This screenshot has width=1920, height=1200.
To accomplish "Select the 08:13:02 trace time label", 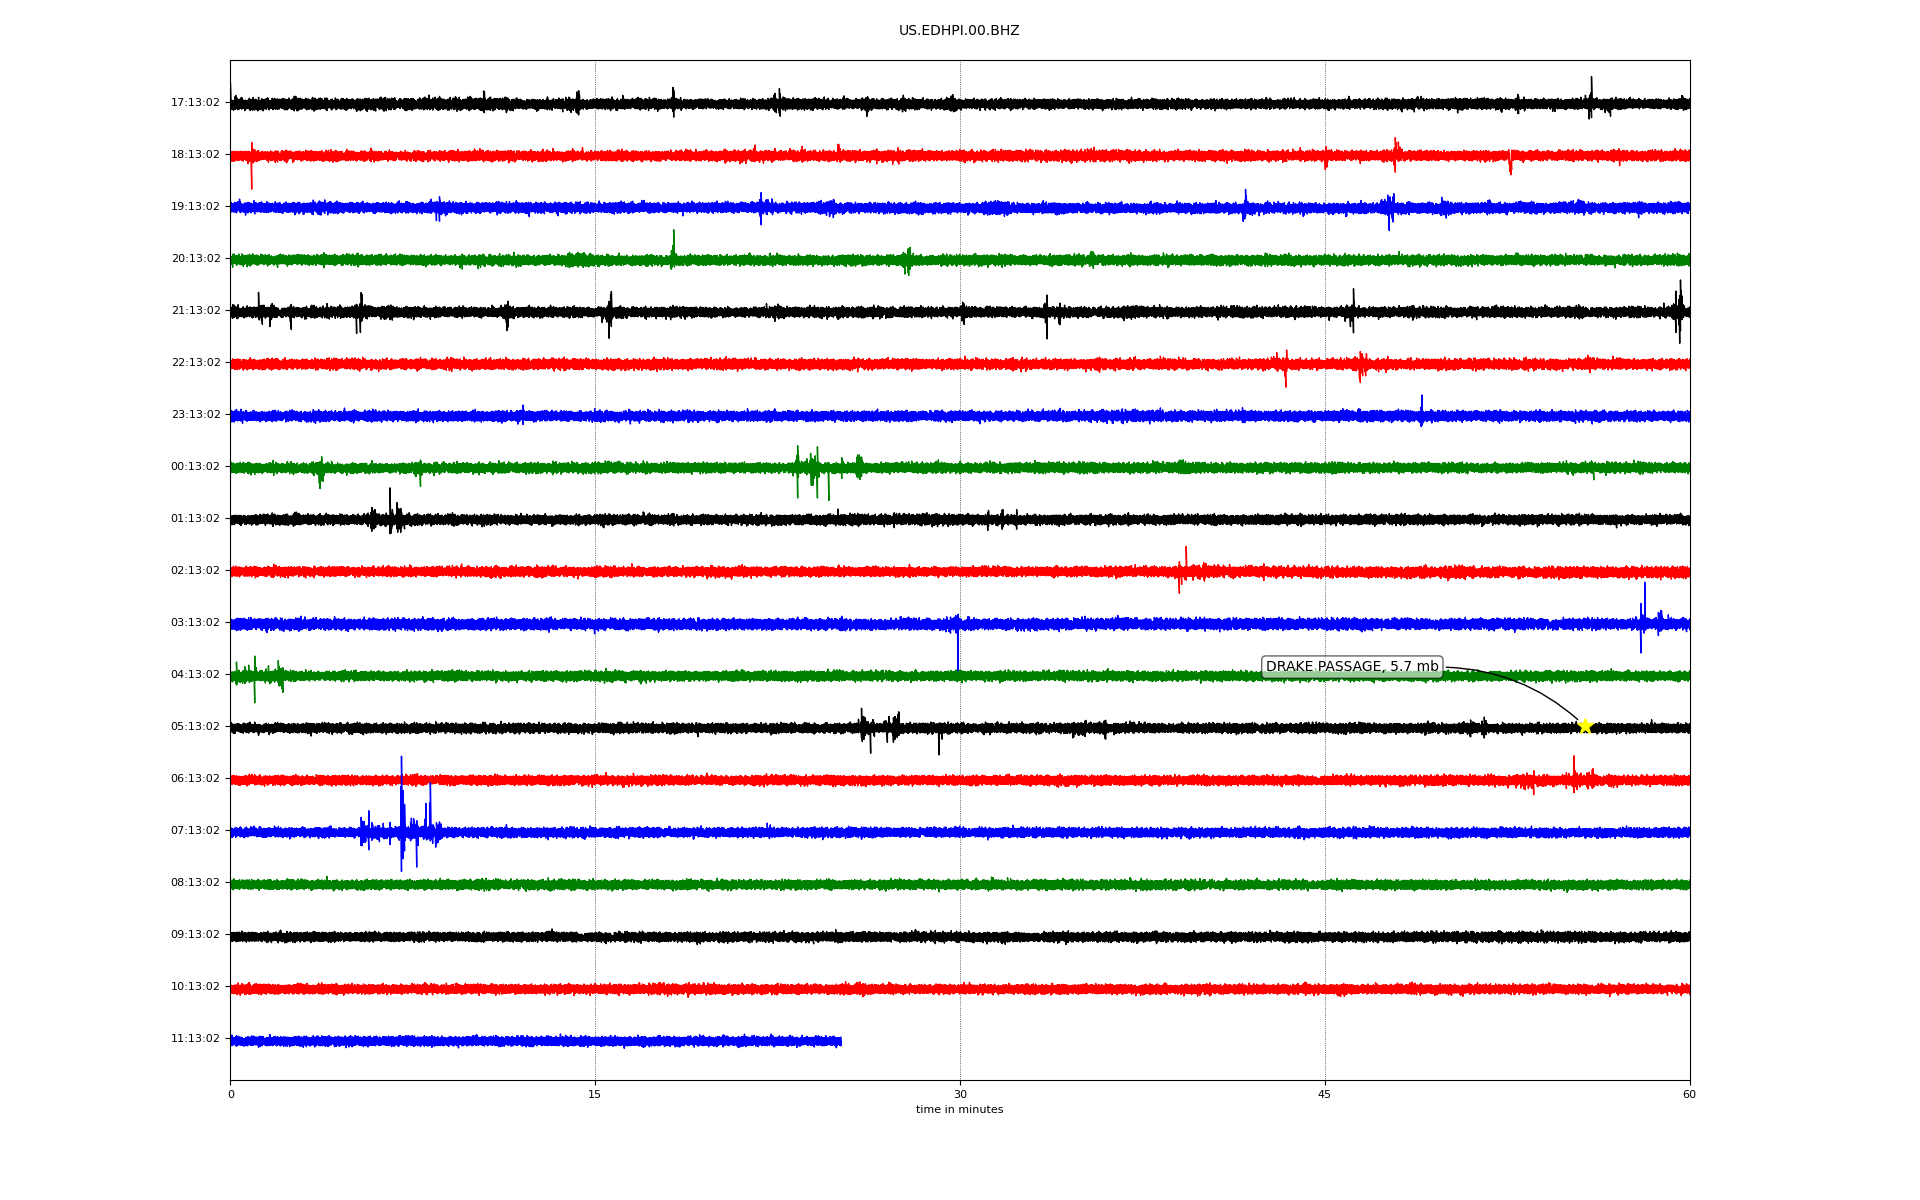I will point(195,882).
